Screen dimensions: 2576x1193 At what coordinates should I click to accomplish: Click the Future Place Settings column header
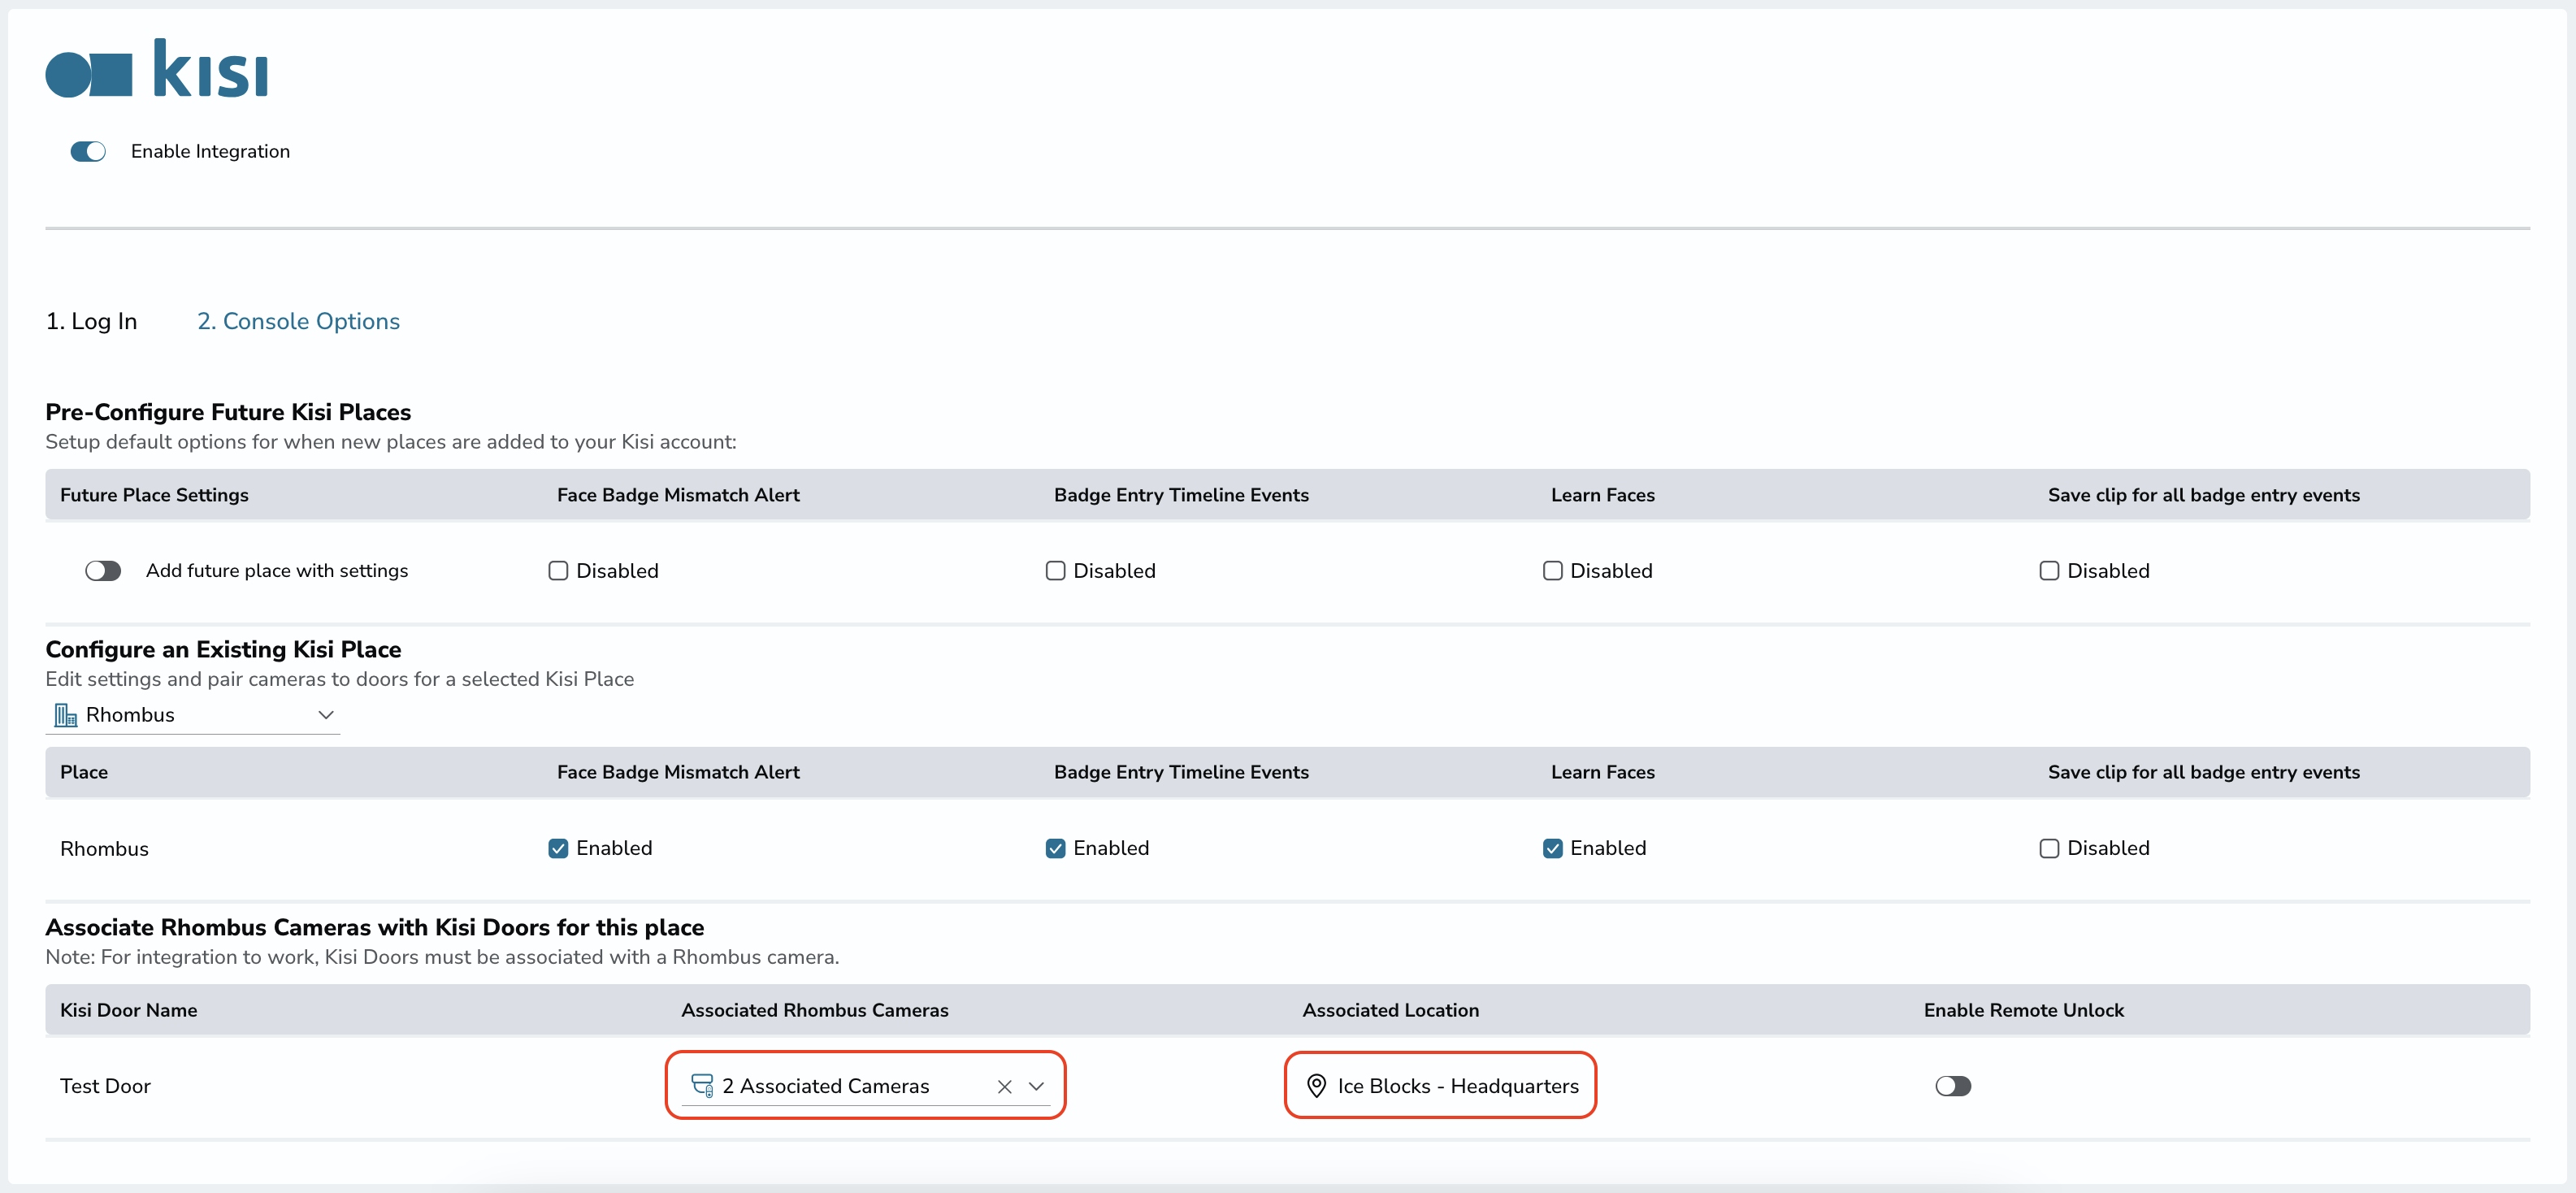(x=154, y=495)
